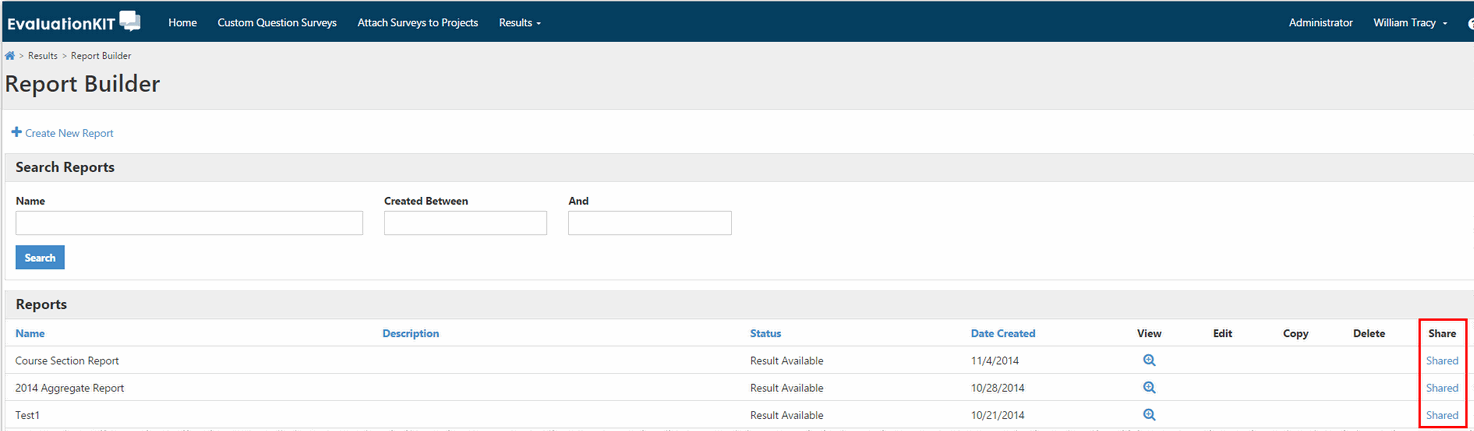Click Result Available status for 2014 Aggregate Report

tap(787, 388)
